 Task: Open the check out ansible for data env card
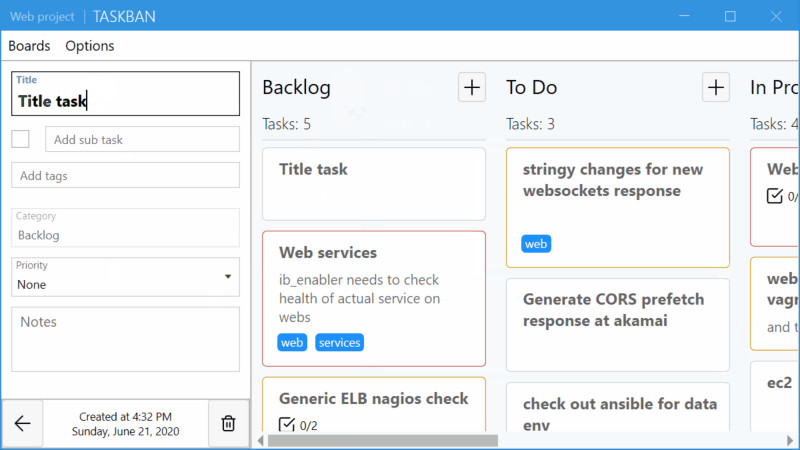click(x=618, y=408)
